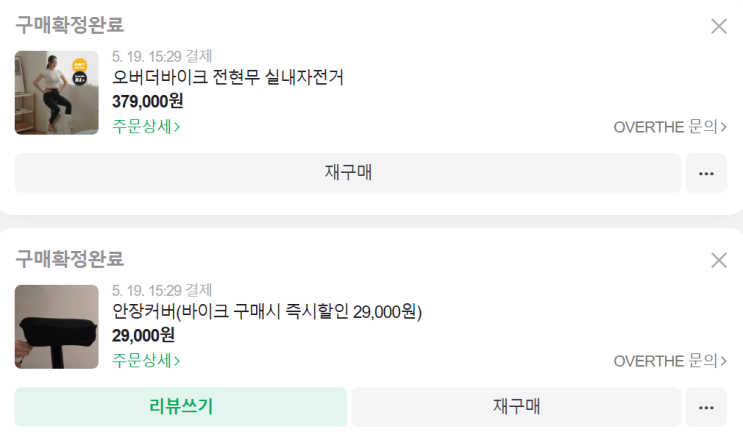743x435 pixels.
Task: Click 구매확정완료 status on the 안장커버 card
Action: pos(70,259)
